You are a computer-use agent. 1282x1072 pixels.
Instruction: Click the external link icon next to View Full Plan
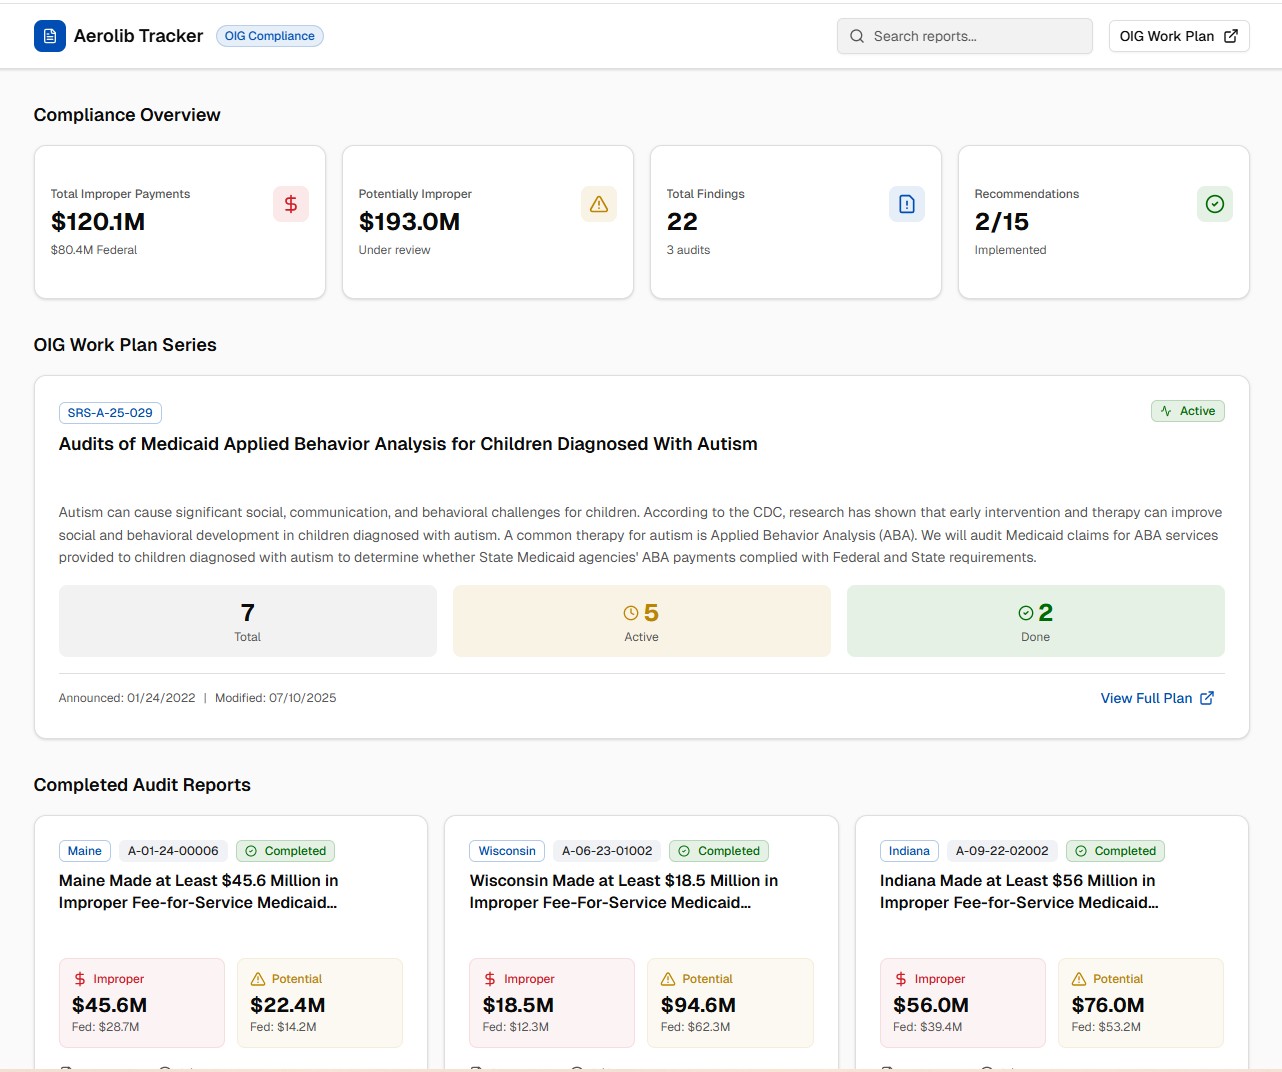(x=1207, y=697)
